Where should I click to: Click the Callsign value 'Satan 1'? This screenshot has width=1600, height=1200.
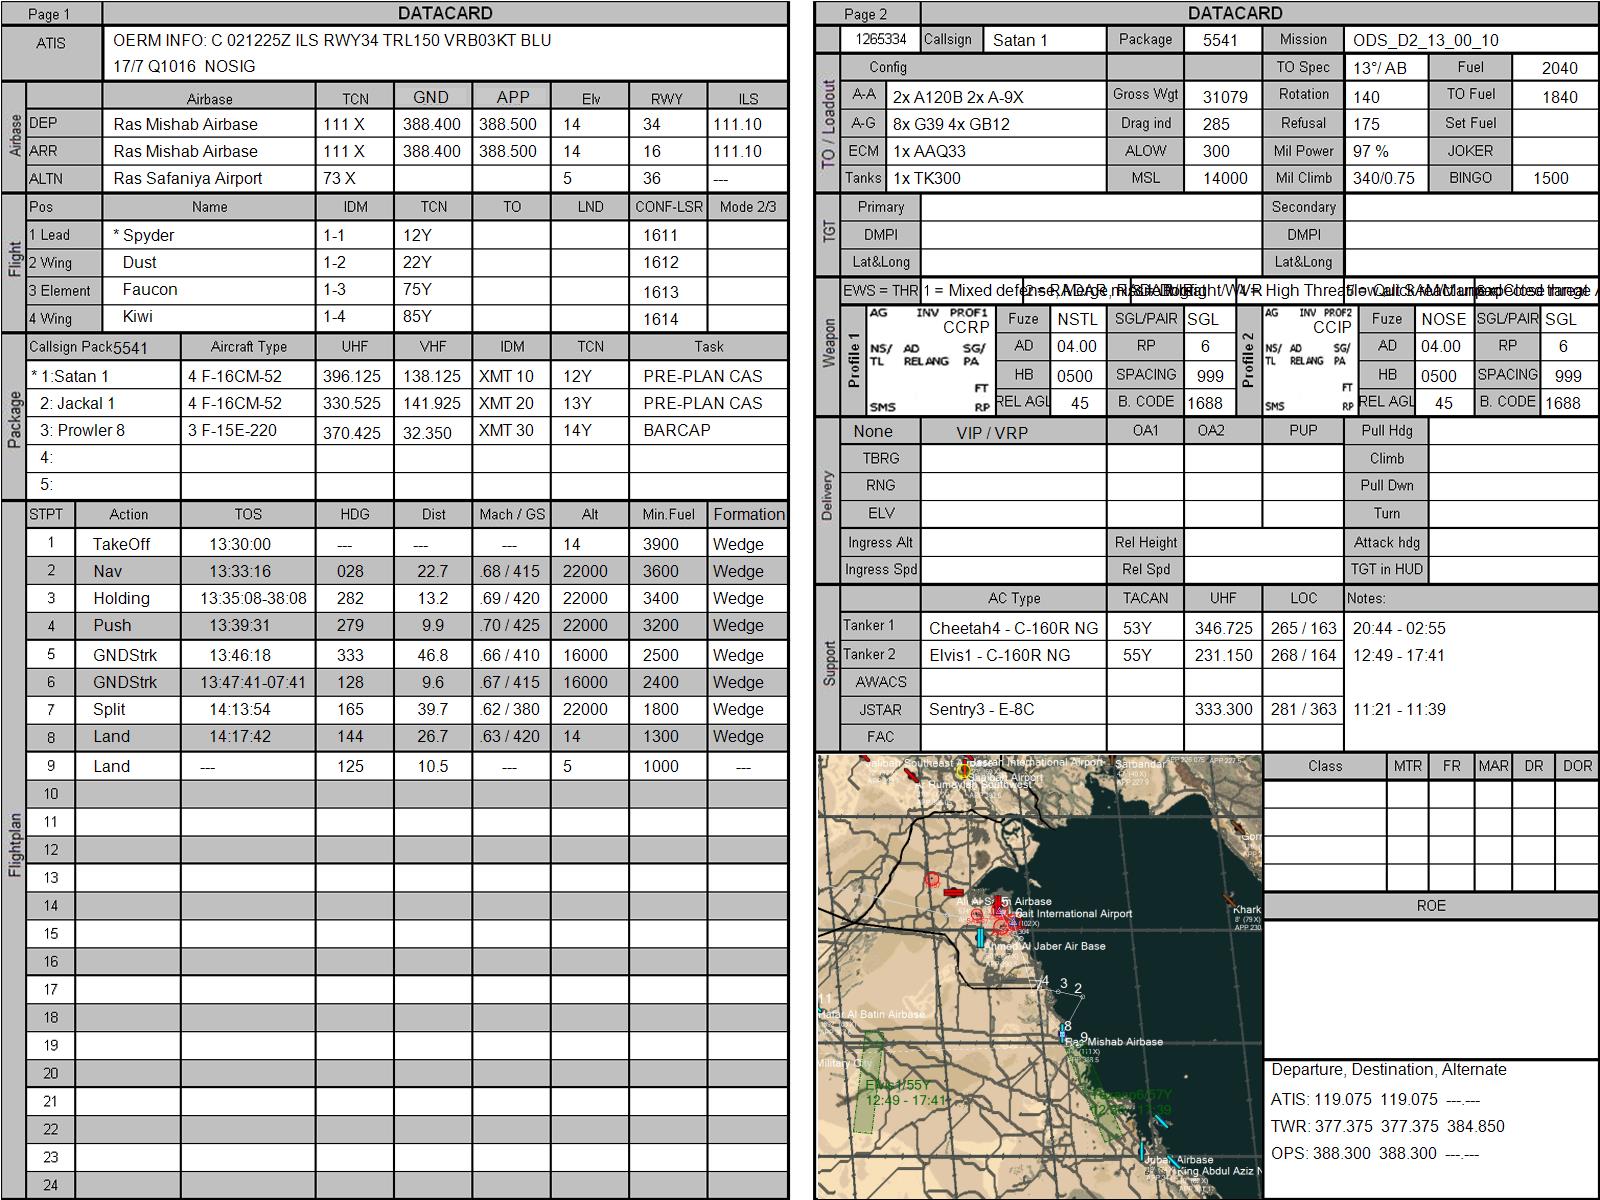tap(1020, 40)
